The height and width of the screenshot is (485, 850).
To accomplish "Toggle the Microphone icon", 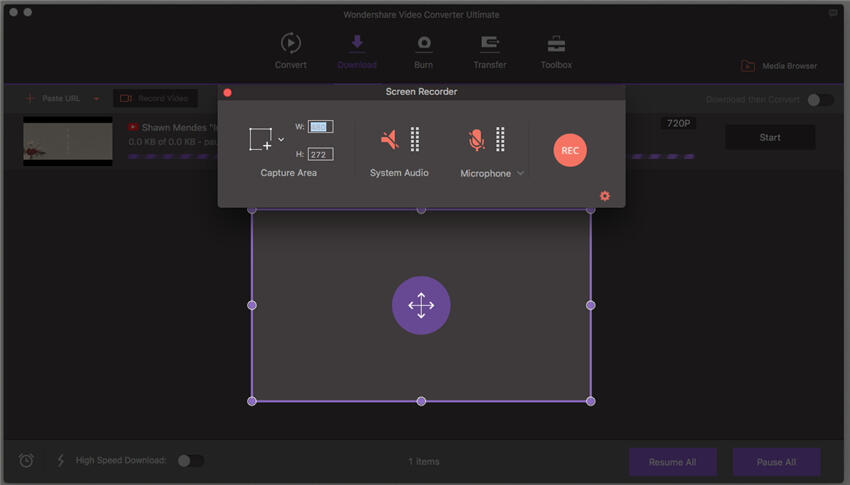I will click(476, 140).
